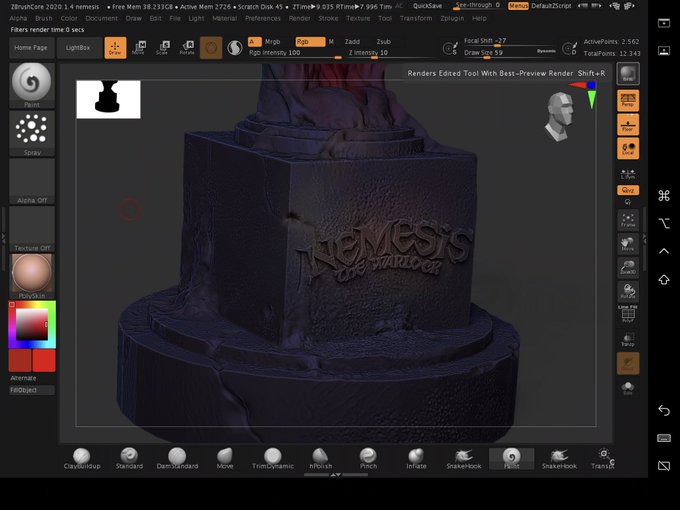Click the FillObject button
Image resolution: width=680 pixels, height=510 pixels.
pyautogui.click(x=32, y=390)
